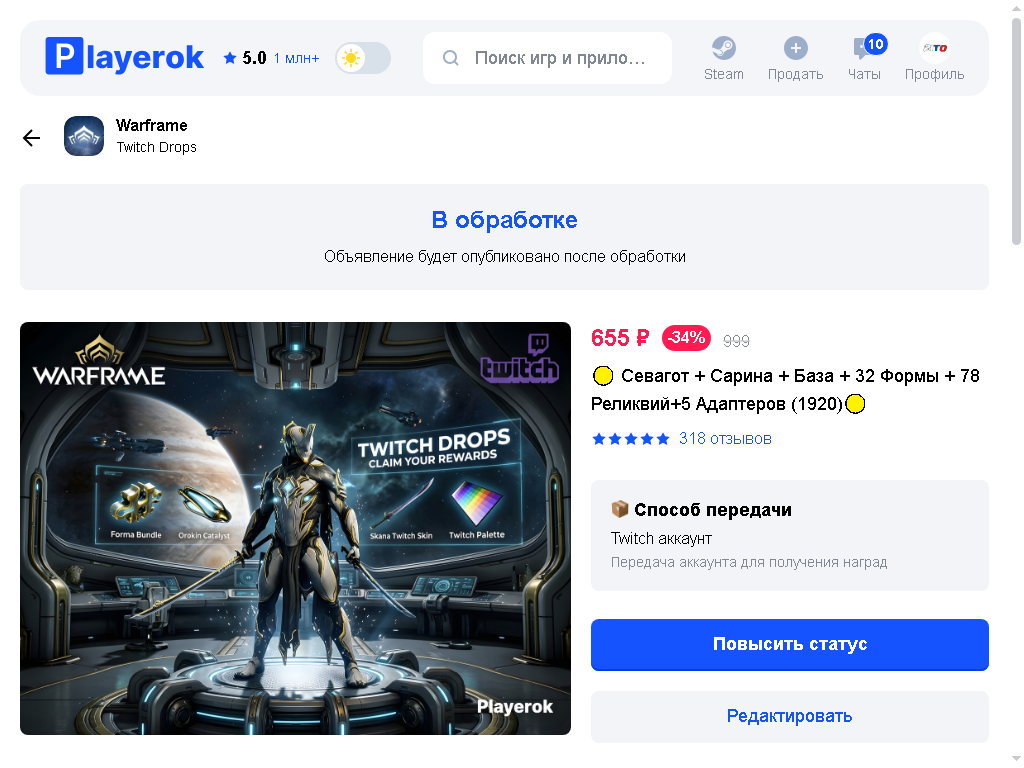
Task: Click the -34% discount badge
Action: pyautogui.click(x=686, y=338)
